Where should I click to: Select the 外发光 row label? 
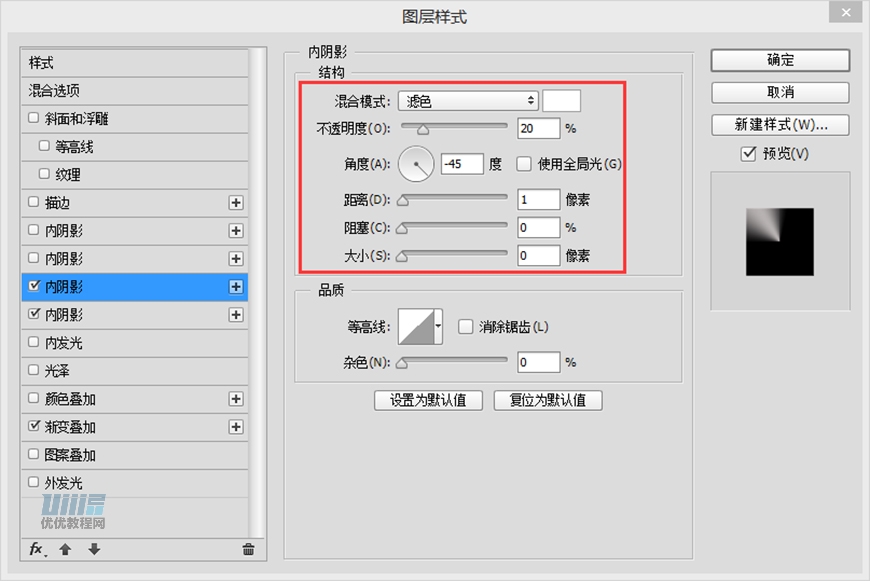click(x=63, y=483)
